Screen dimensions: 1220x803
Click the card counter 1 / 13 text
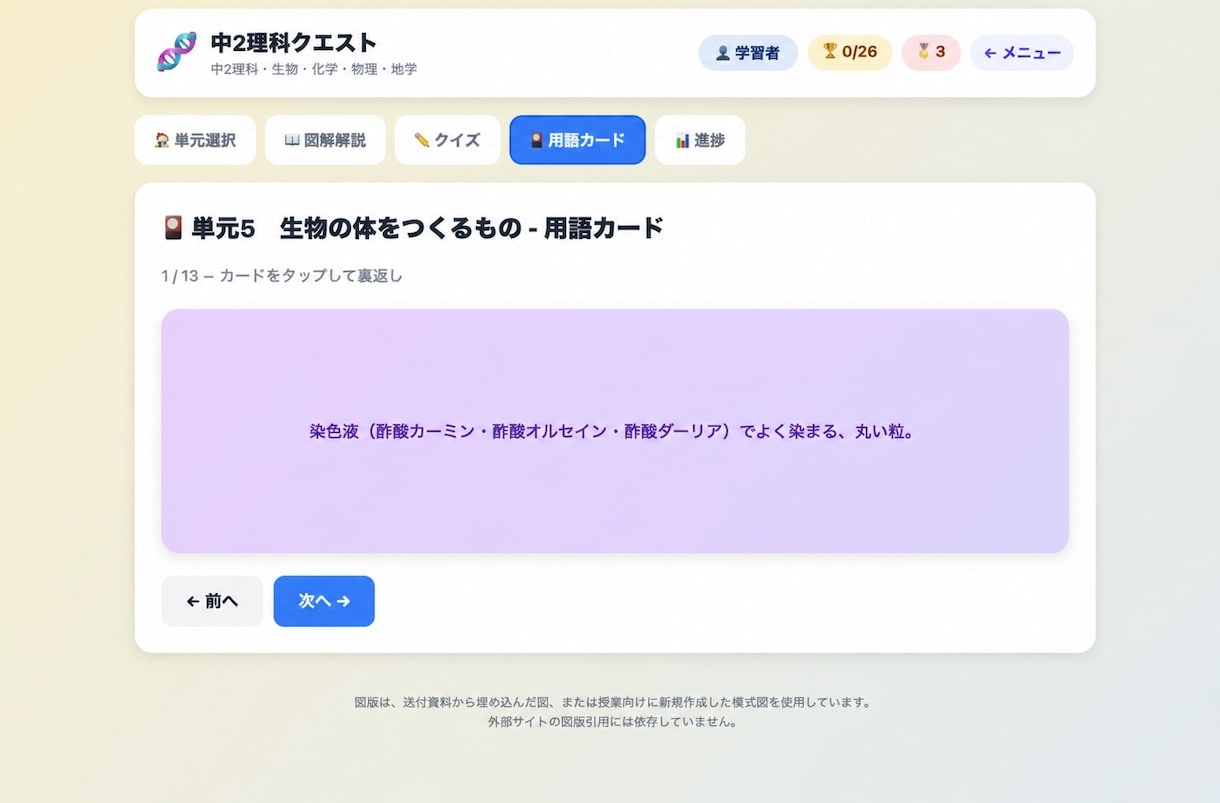click(x=180, y=276)
